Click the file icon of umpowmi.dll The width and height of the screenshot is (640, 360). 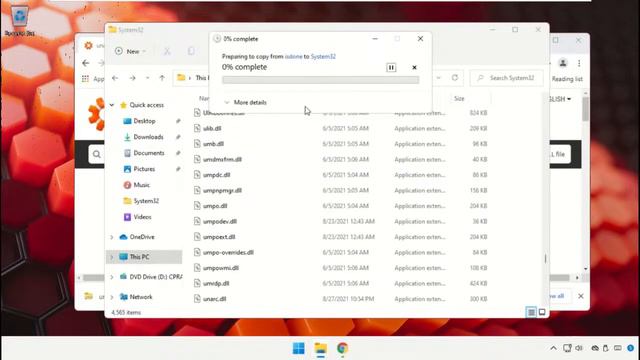click(197, 268)
